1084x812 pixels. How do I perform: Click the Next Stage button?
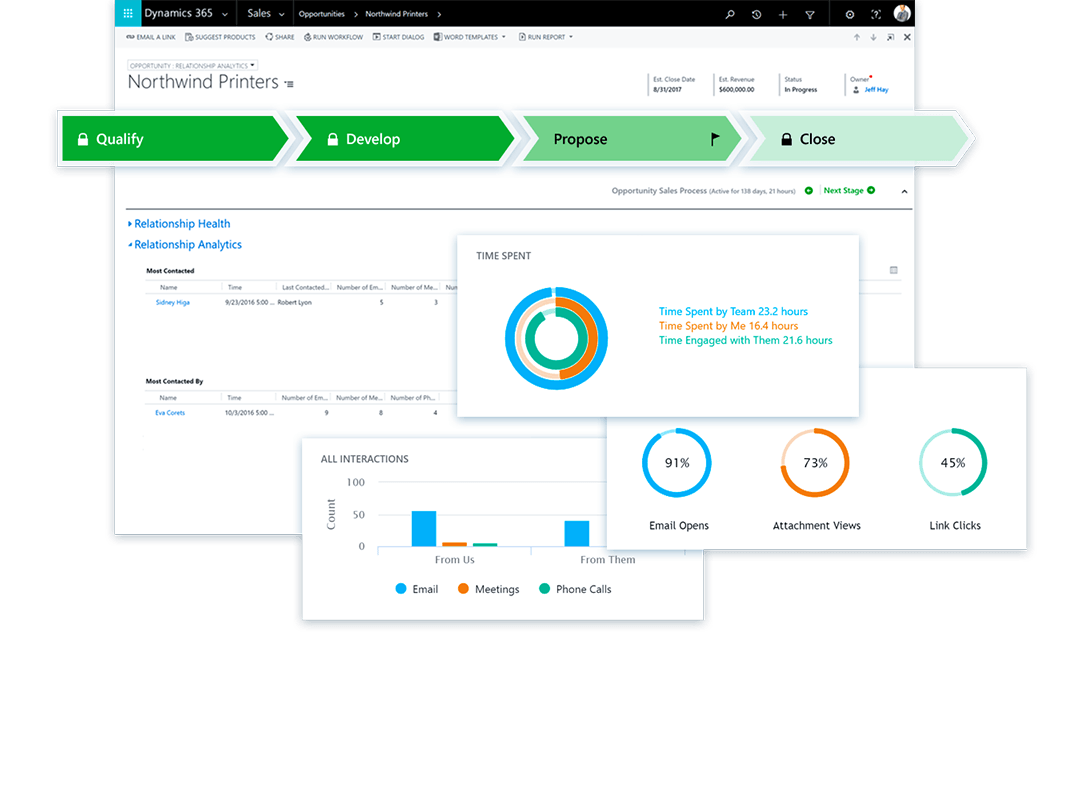848,190
